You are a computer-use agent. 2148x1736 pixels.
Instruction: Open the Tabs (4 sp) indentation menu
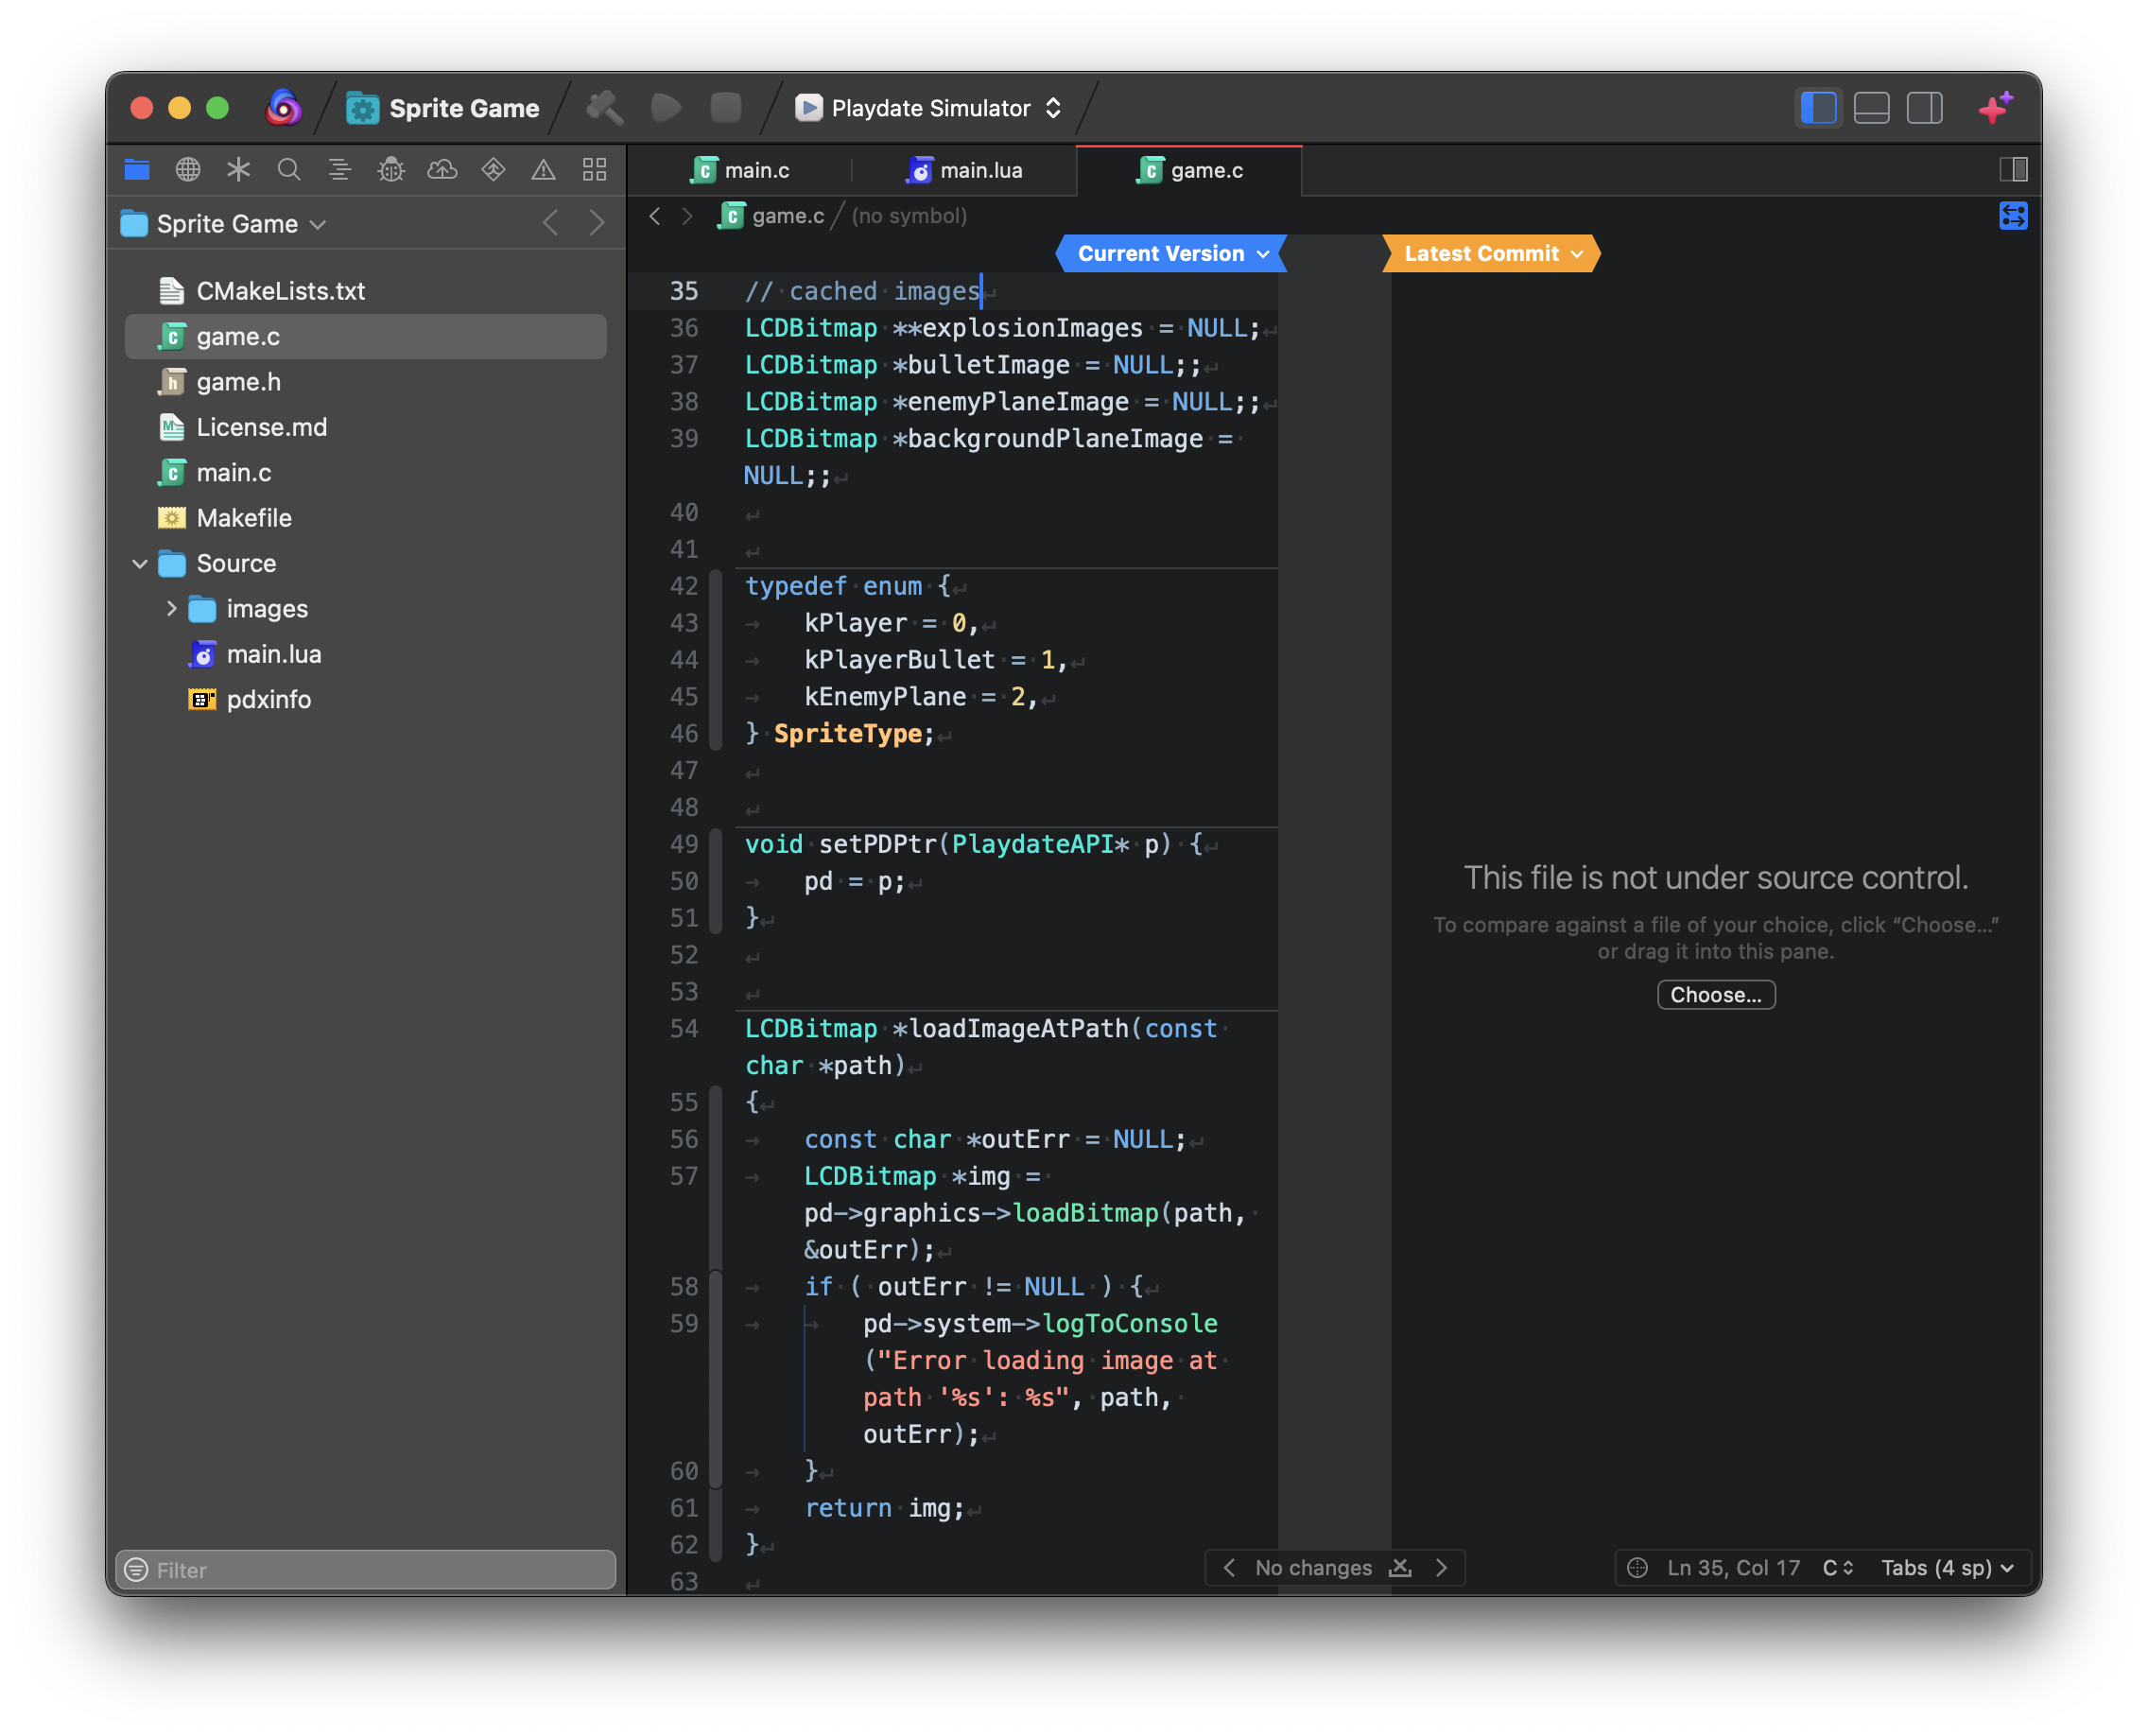click(1946, 1568)
